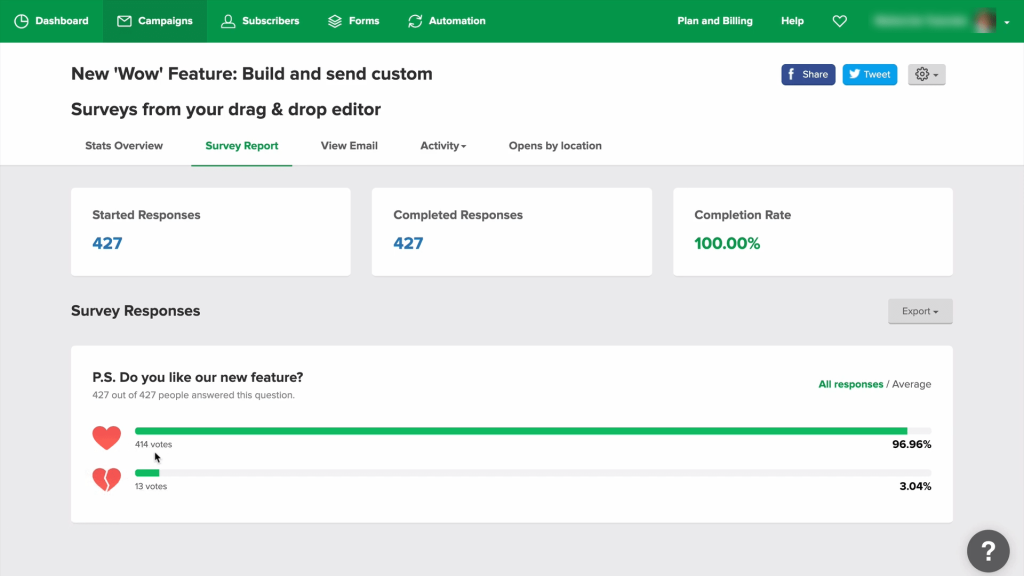Image resolution: width=1024 pixels, height=576 pixels.
Task: Expand the Activity tab dropdown
Action: point(443,146)
